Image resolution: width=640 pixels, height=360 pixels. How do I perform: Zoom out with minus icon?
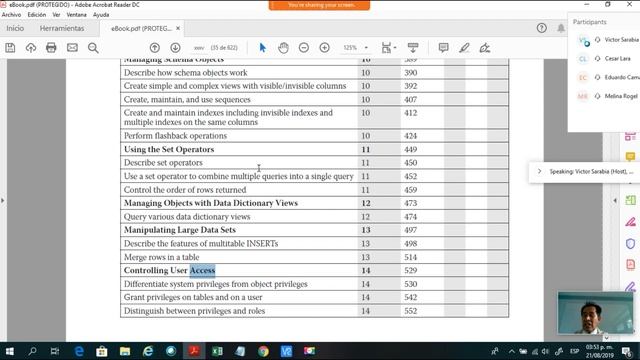(304, 48)
